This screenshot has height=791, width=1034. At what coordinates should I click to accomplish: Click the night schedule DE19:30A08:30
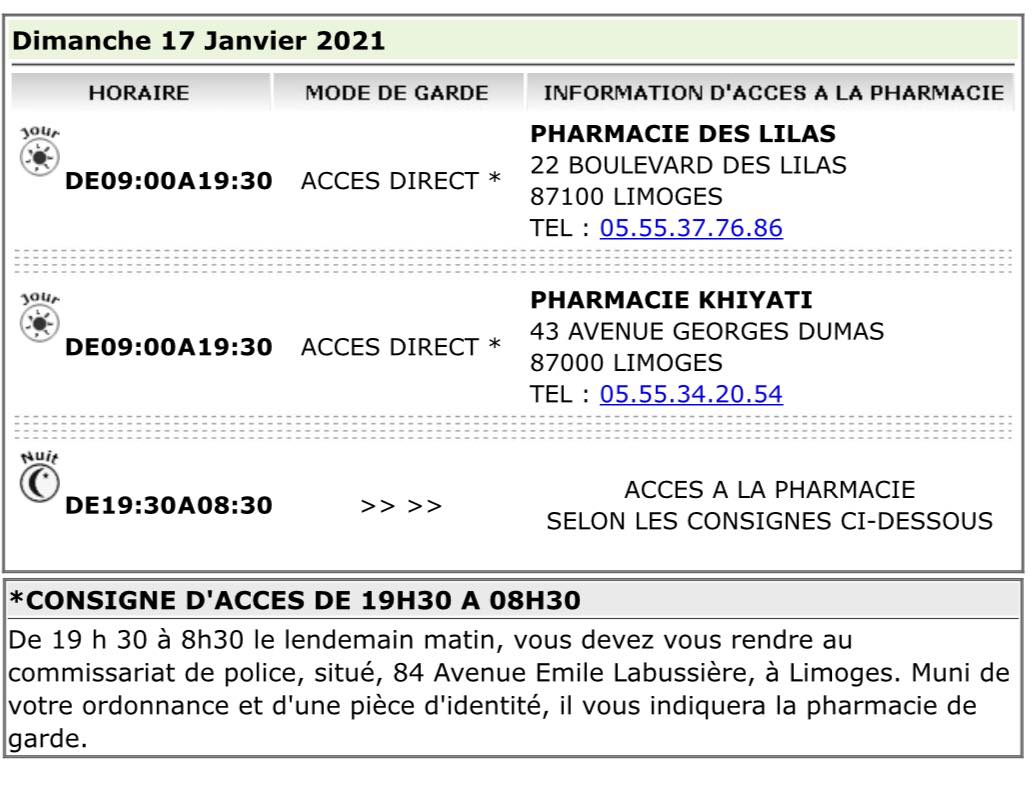(x=169, y=506)
